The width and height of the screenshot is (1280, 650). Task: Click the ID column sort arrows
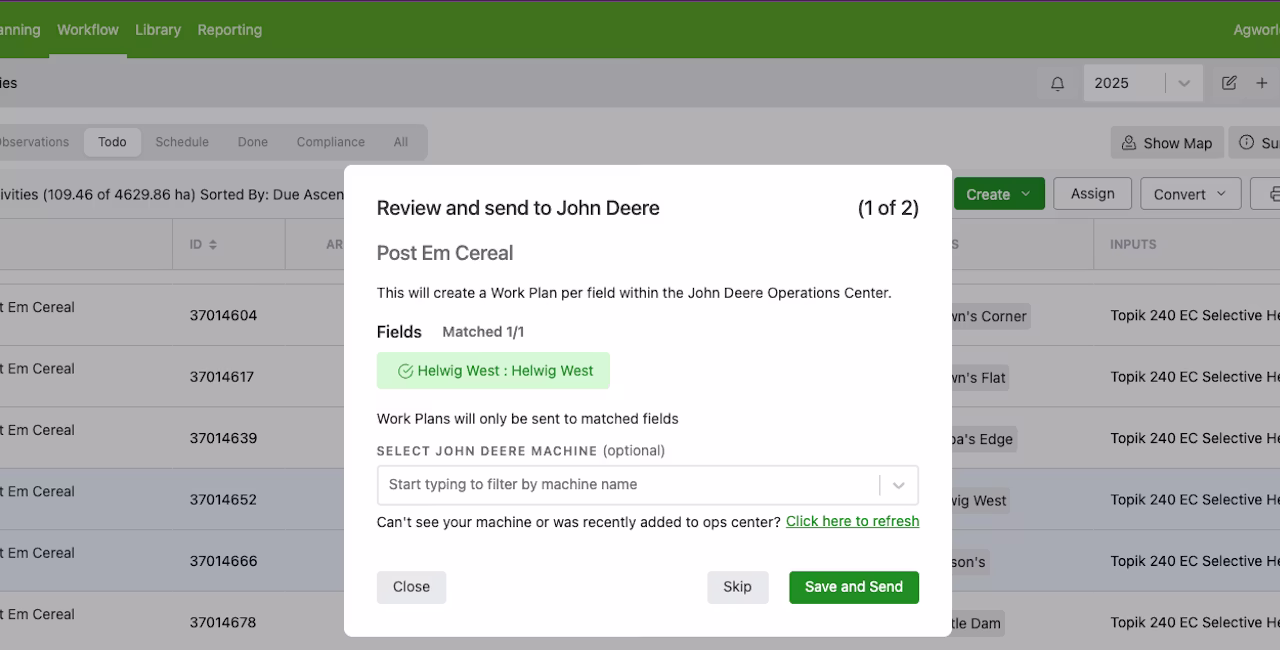point(212,245)
